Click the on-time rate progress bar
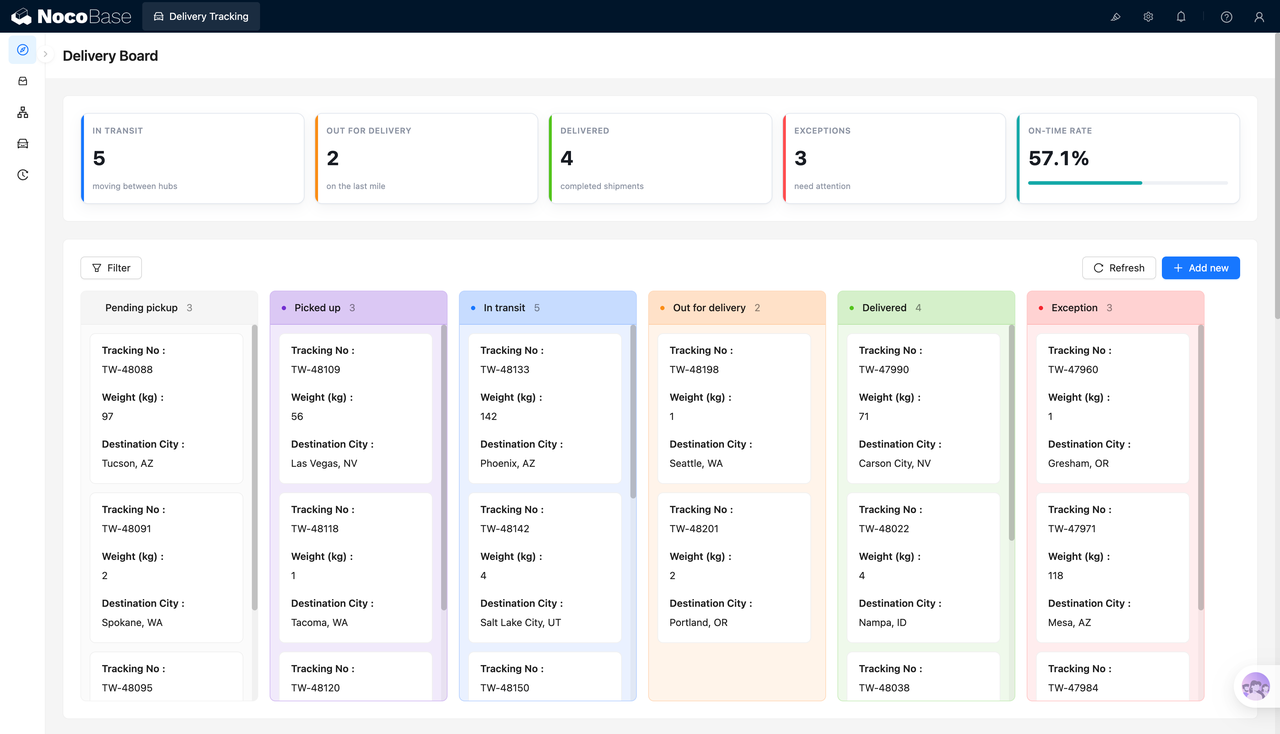The image size is (1280, 734). 1128,183
